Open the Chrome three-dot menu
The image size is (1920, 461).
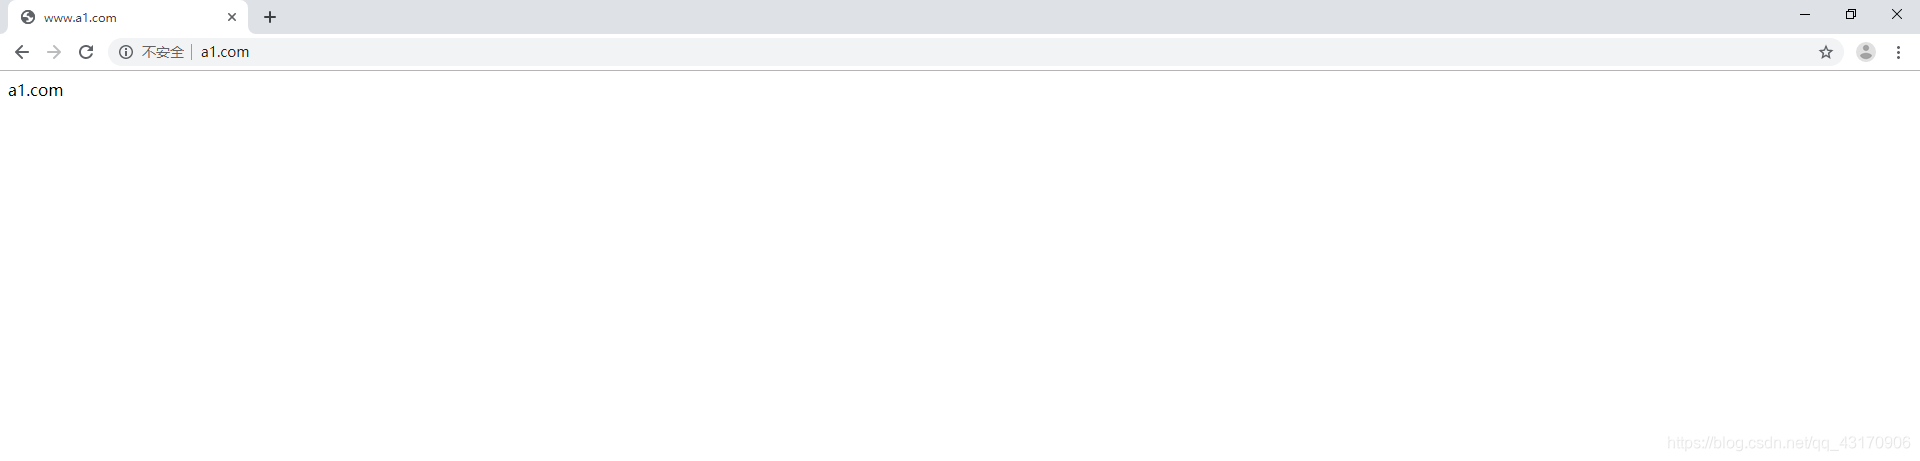tap(1899, 52)
